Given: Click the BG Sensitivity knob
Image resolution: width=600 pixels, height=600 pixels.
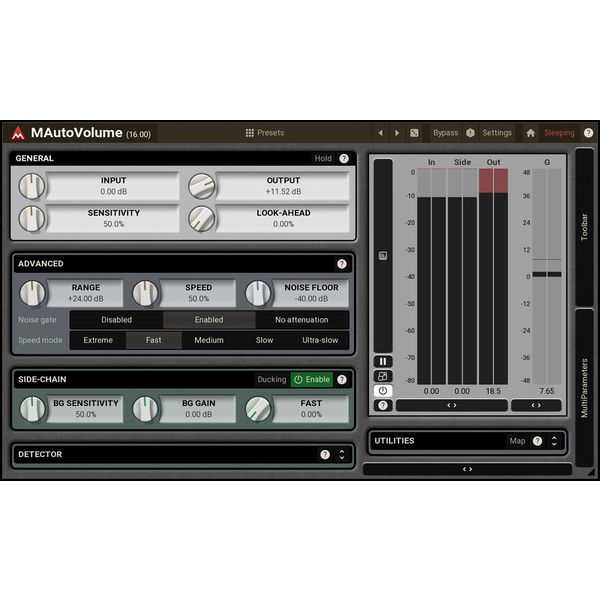Looking at the screenshot, I should tap(32, 409).
